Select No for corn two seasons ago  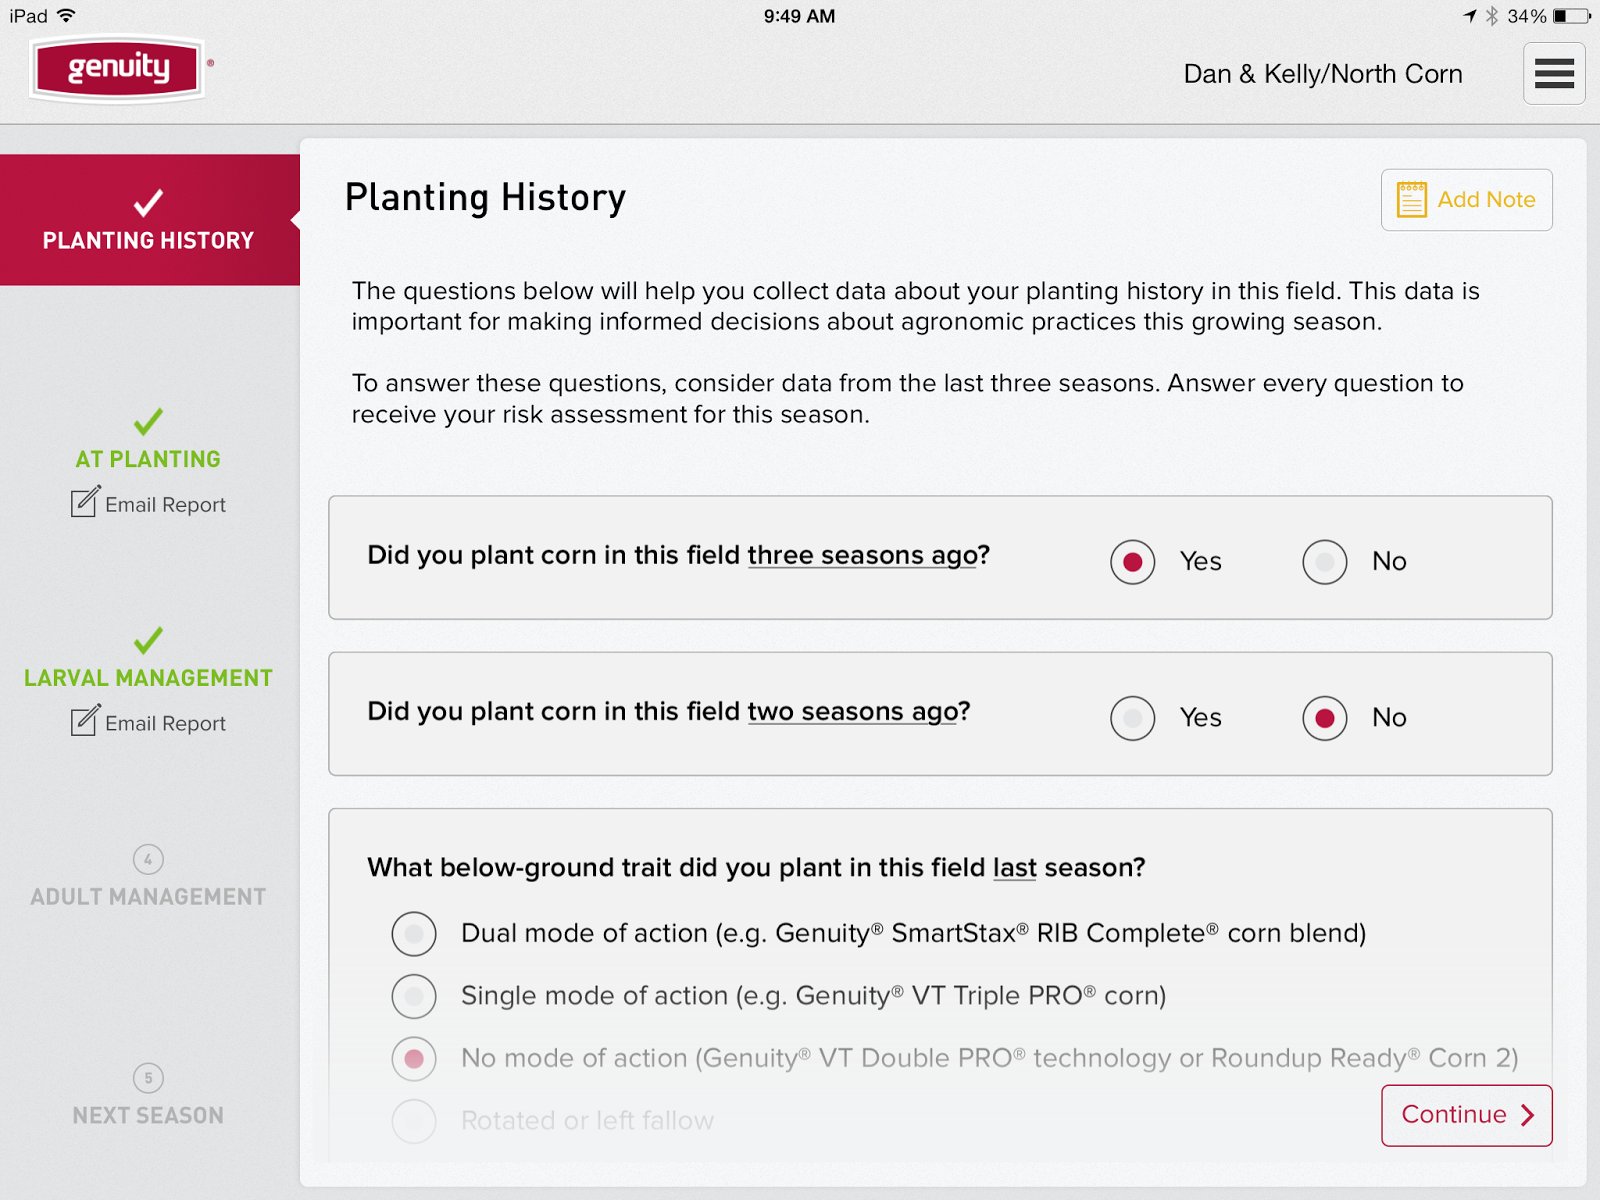(1325, 718)
